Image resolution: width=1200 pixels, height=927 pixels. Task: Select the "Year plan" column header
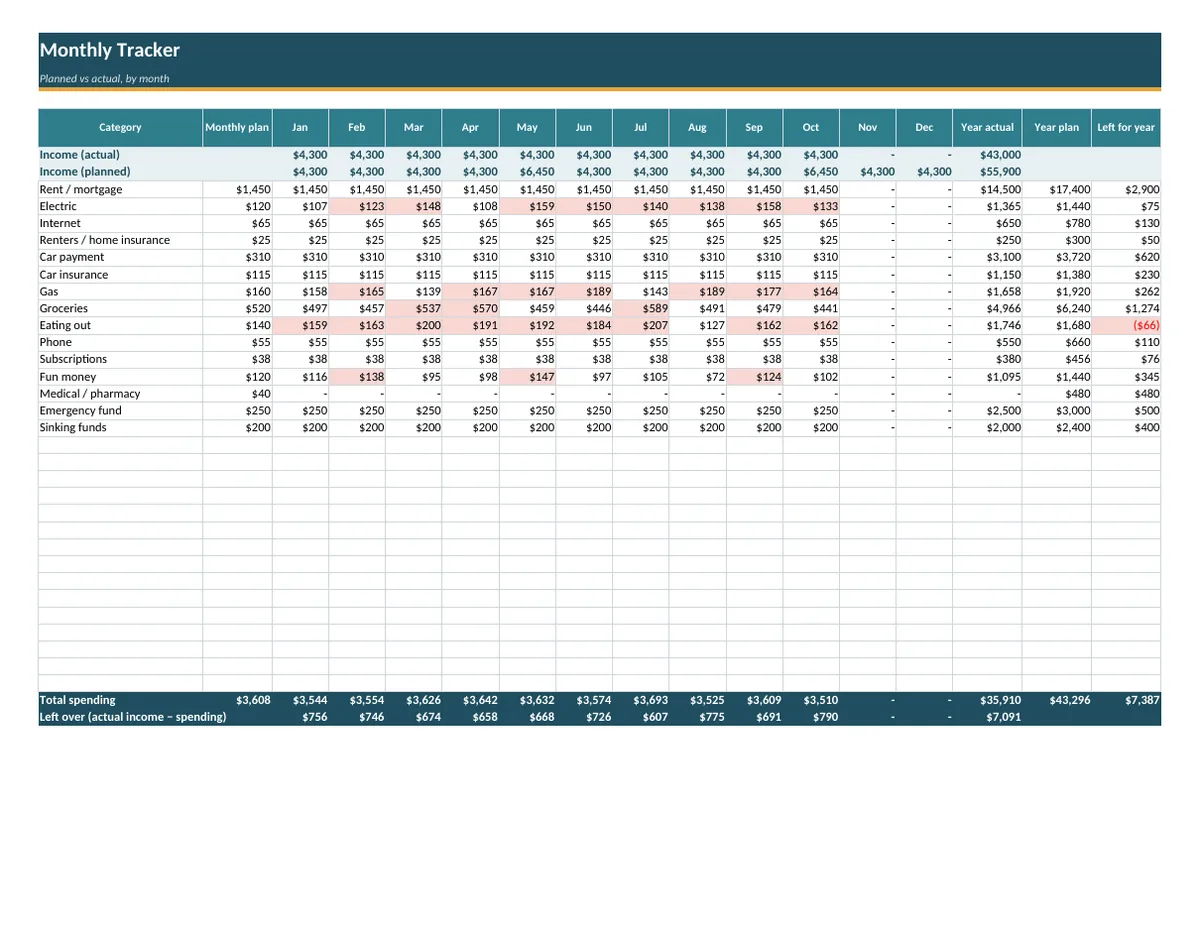pos(1057,127)
